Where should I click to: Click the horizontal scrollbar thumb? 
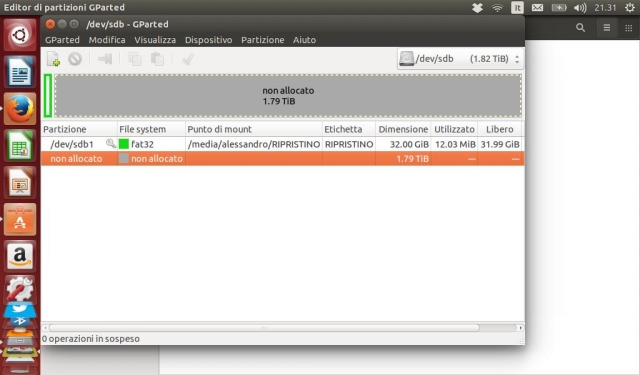(x=264, y=328)
